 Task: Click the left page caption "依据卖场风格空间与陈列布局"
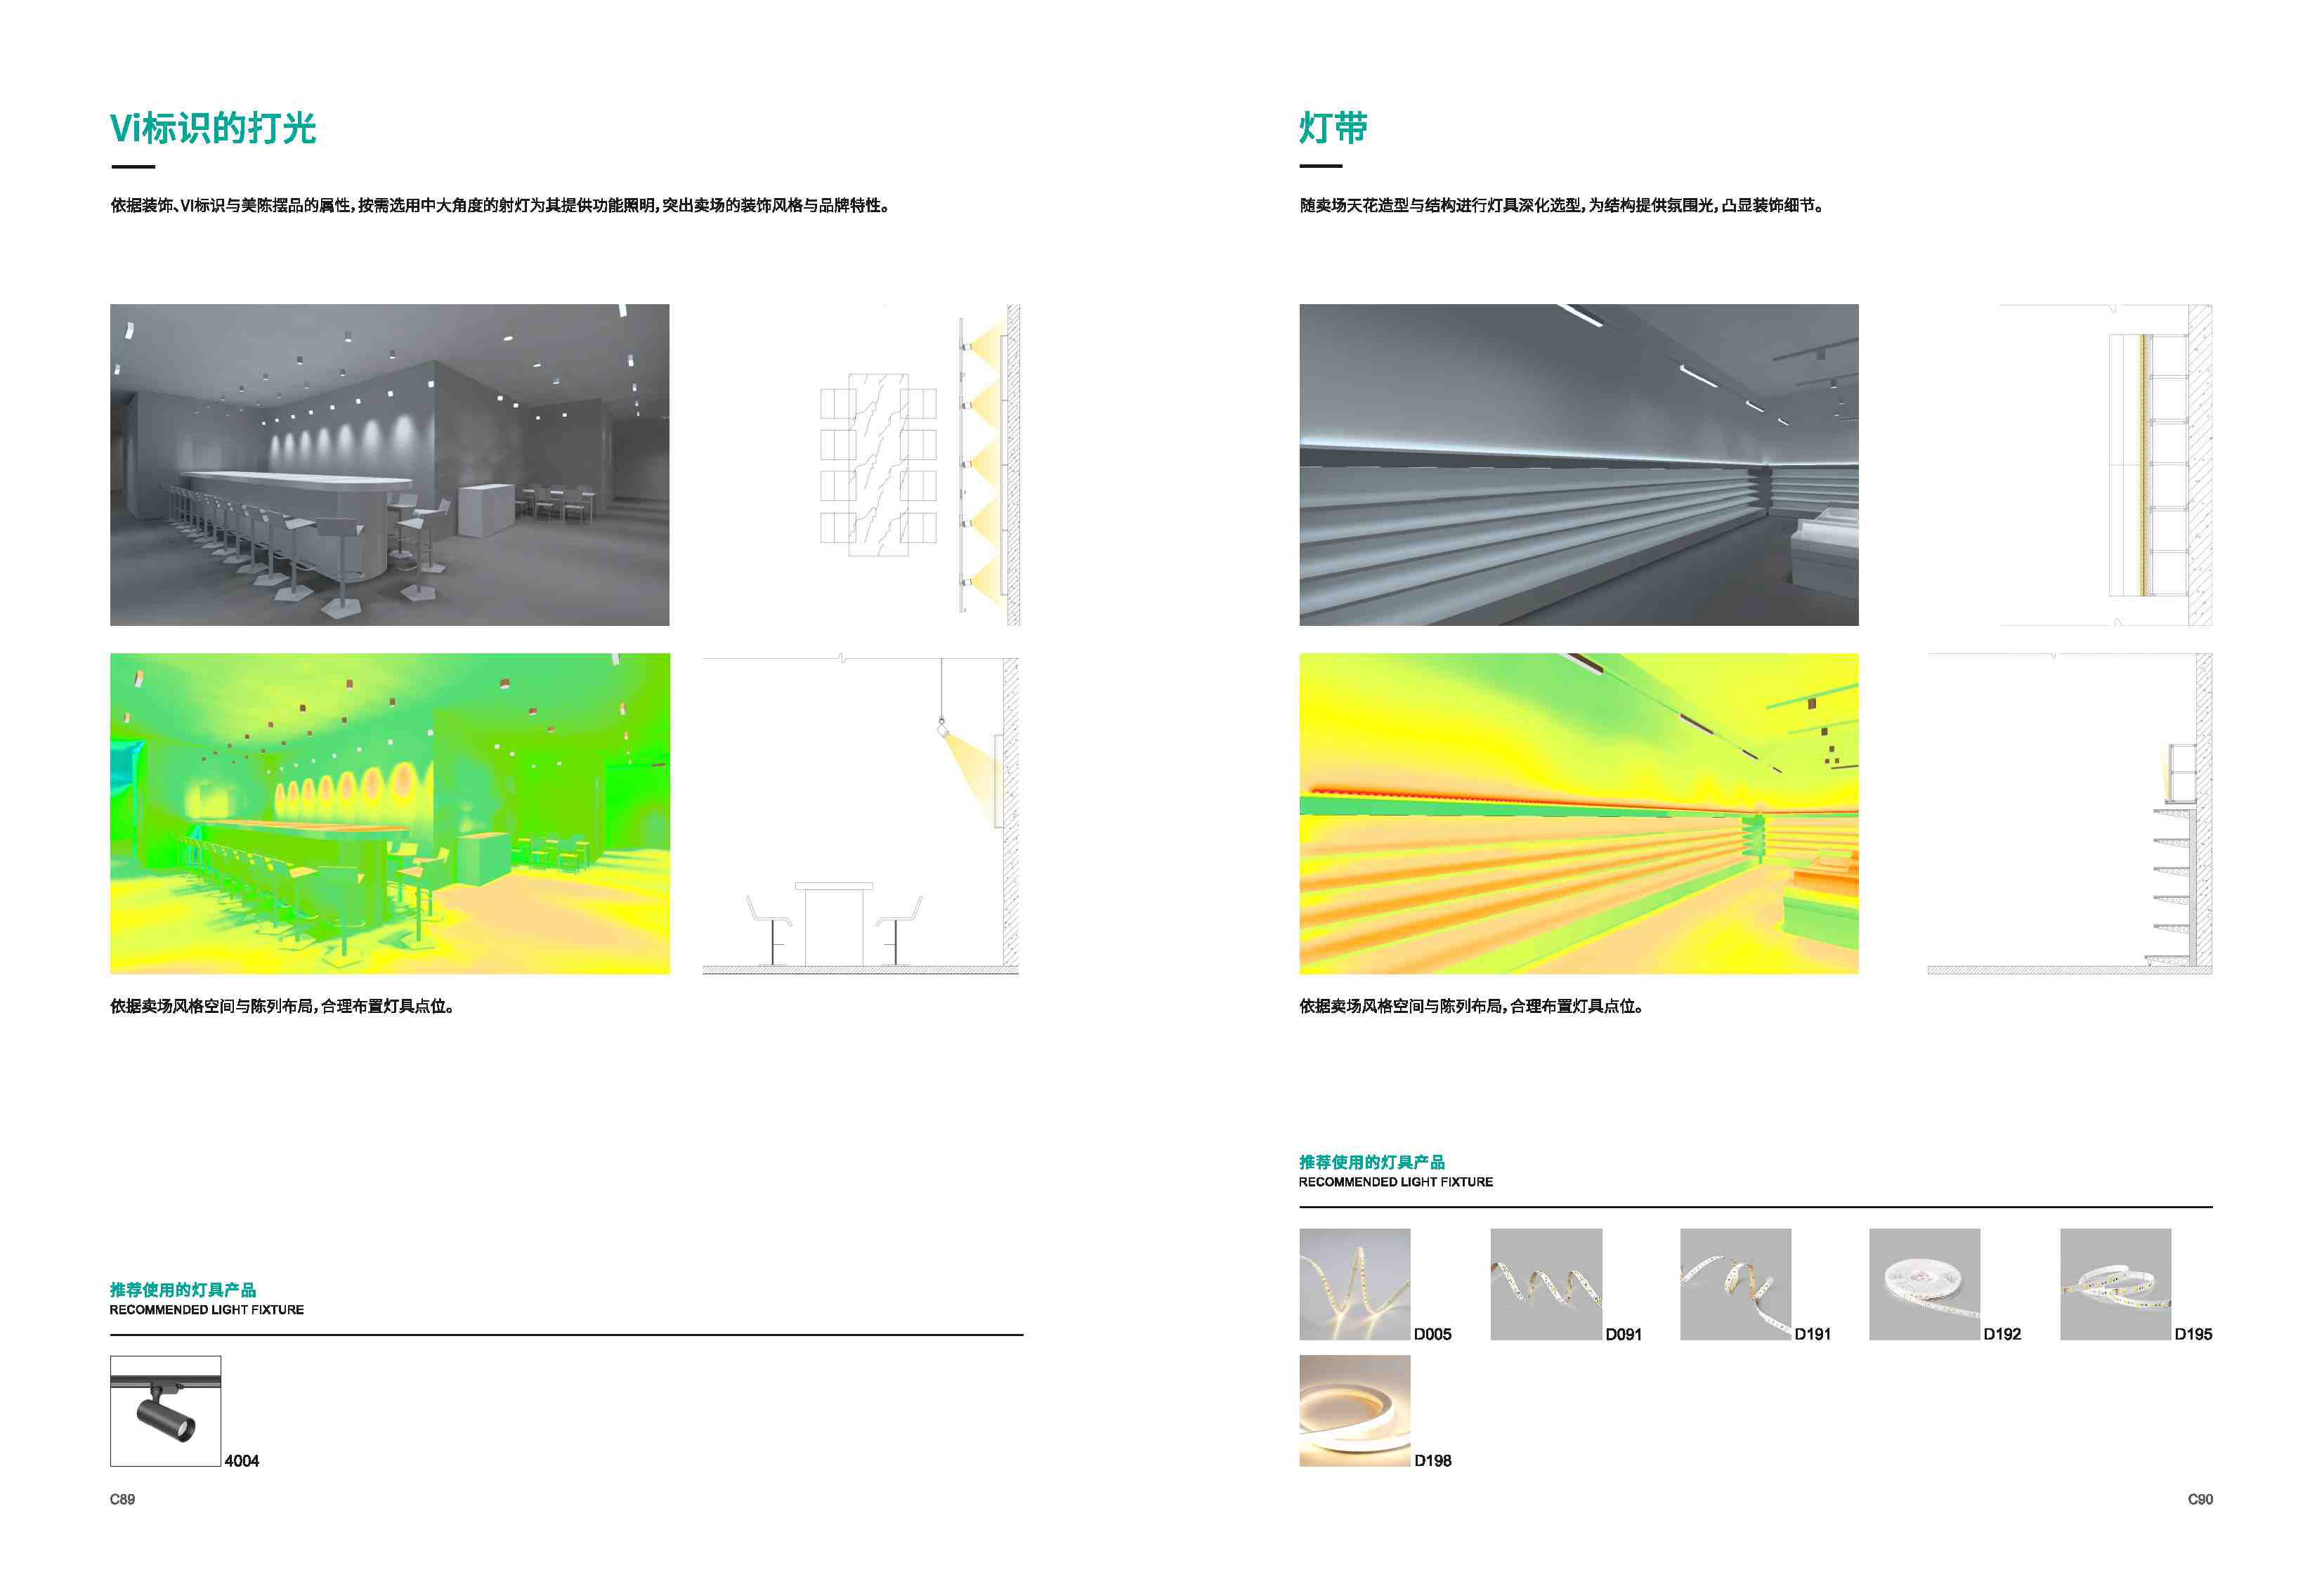pyautogui.click(x=283, y=1006)
